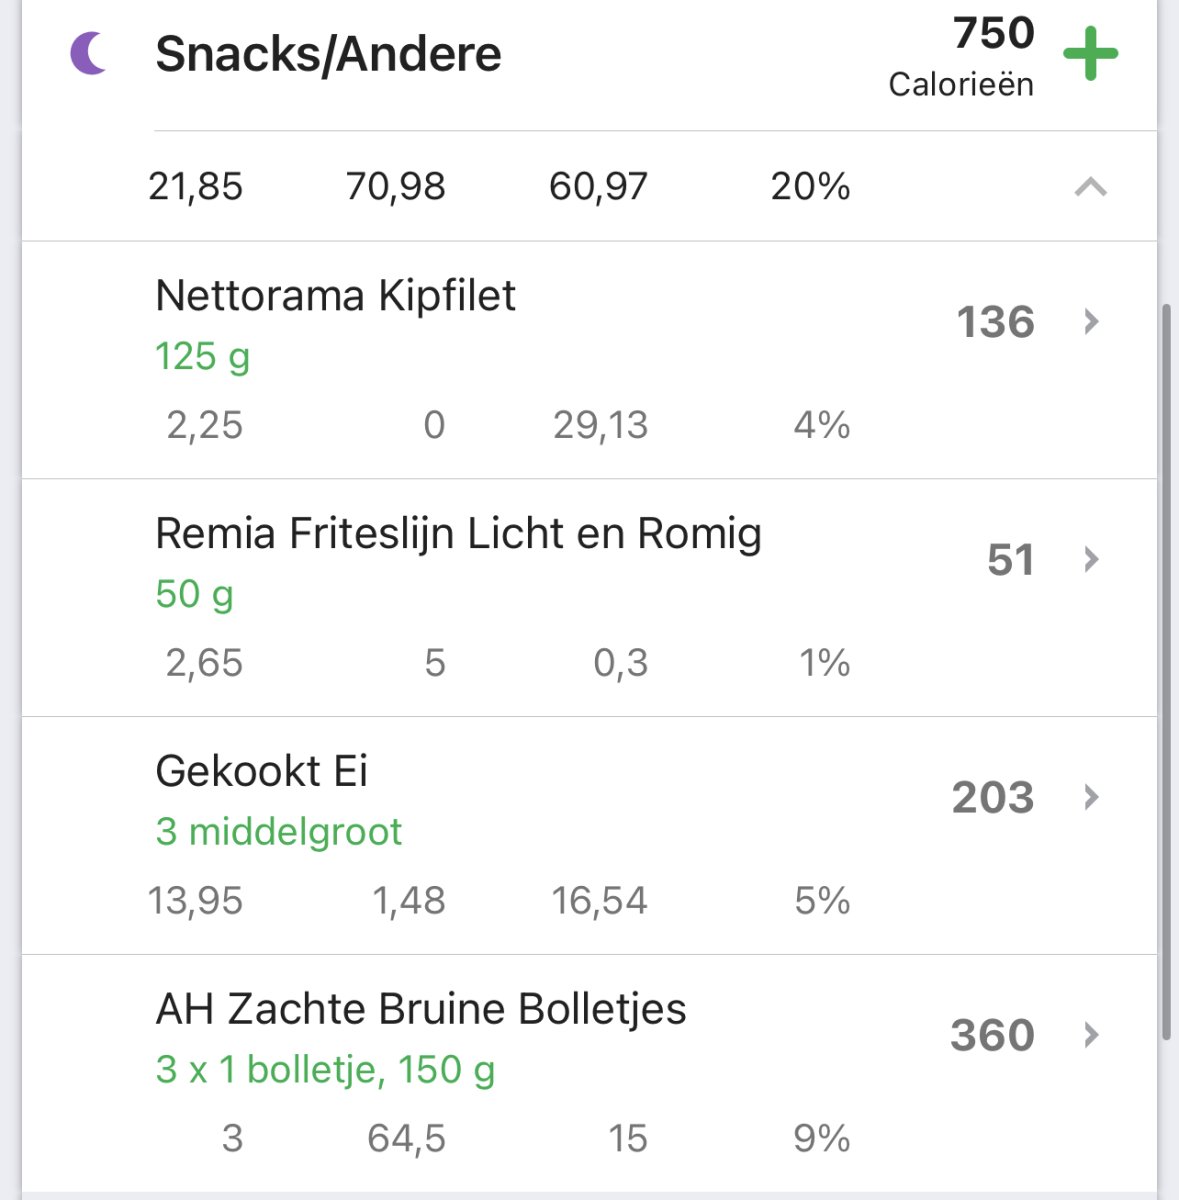Select the Gekookt Ei entry
This screenshot has height=1200, width=1179.
point(262,771)
